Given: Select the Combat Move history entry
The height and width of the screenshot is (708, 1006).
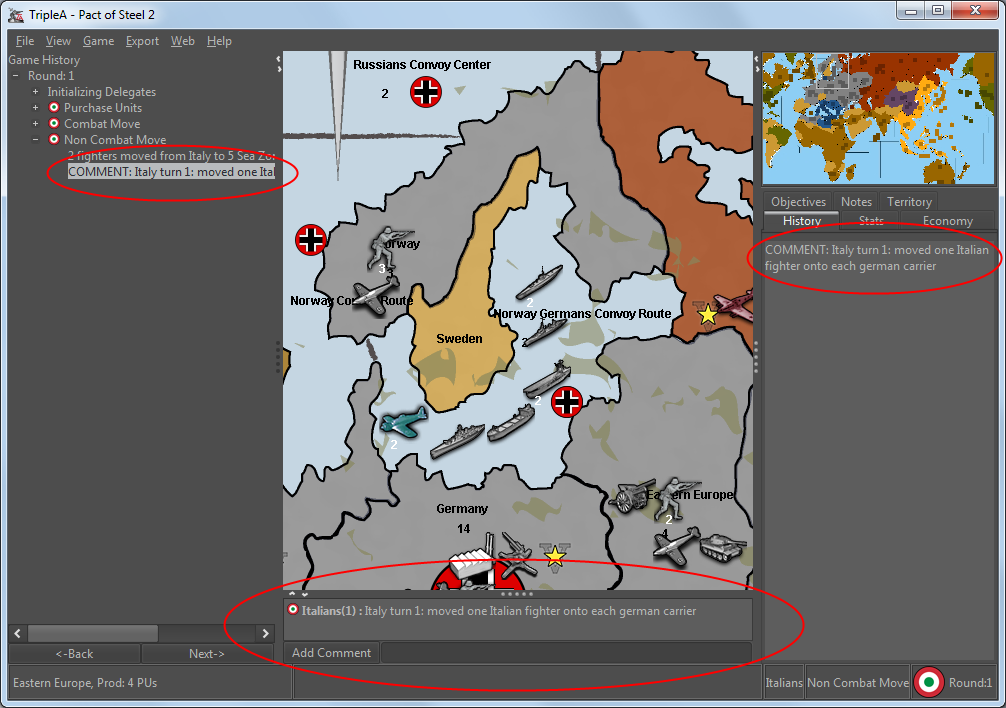Looking at the screenshot, I should pyautogui.click(x=102, y=124).
